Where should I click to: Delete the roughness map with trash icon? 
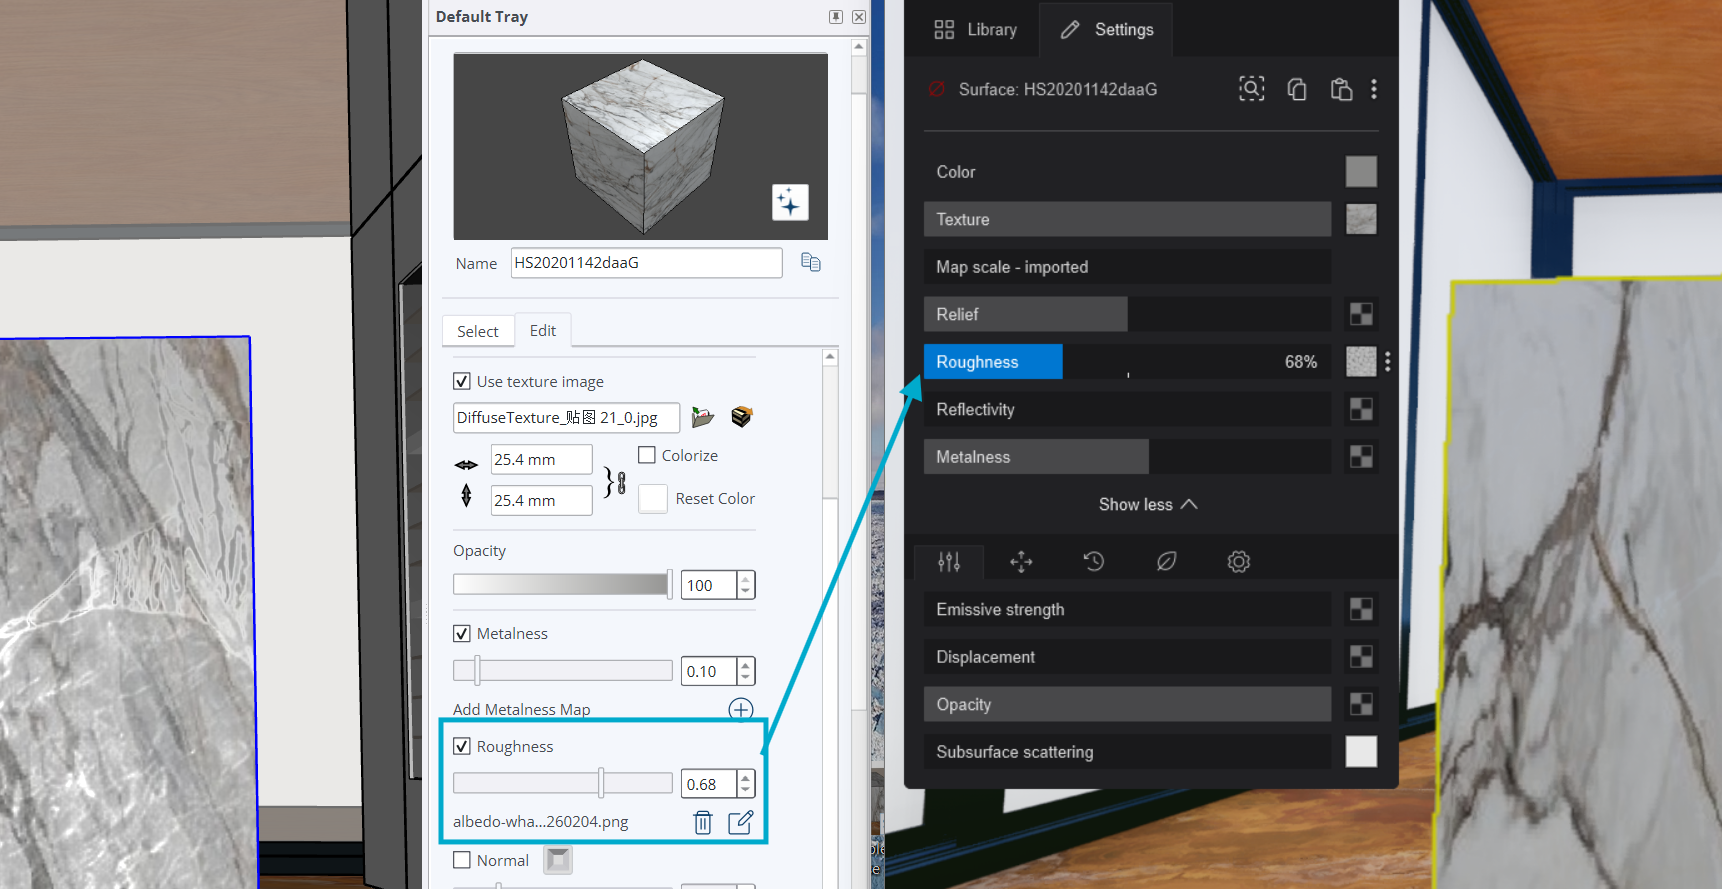pyautogui.click(x=703, y=822)
